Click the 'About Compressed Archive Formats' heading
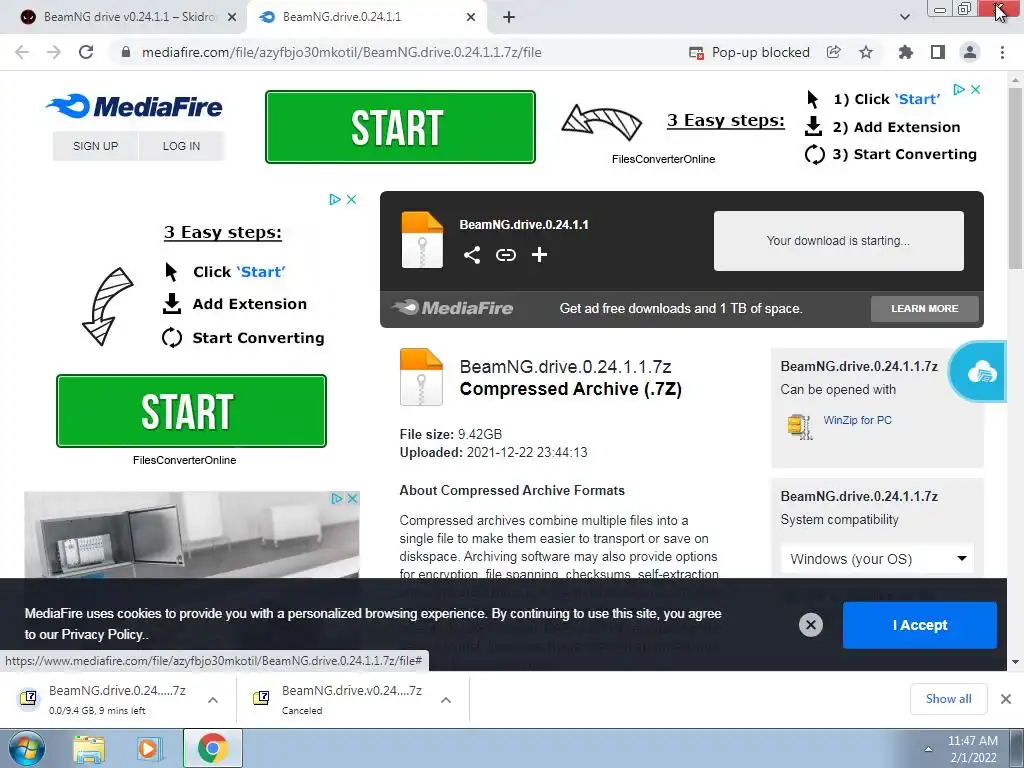Screen dimensions: 1024x768 pos(512,490)
